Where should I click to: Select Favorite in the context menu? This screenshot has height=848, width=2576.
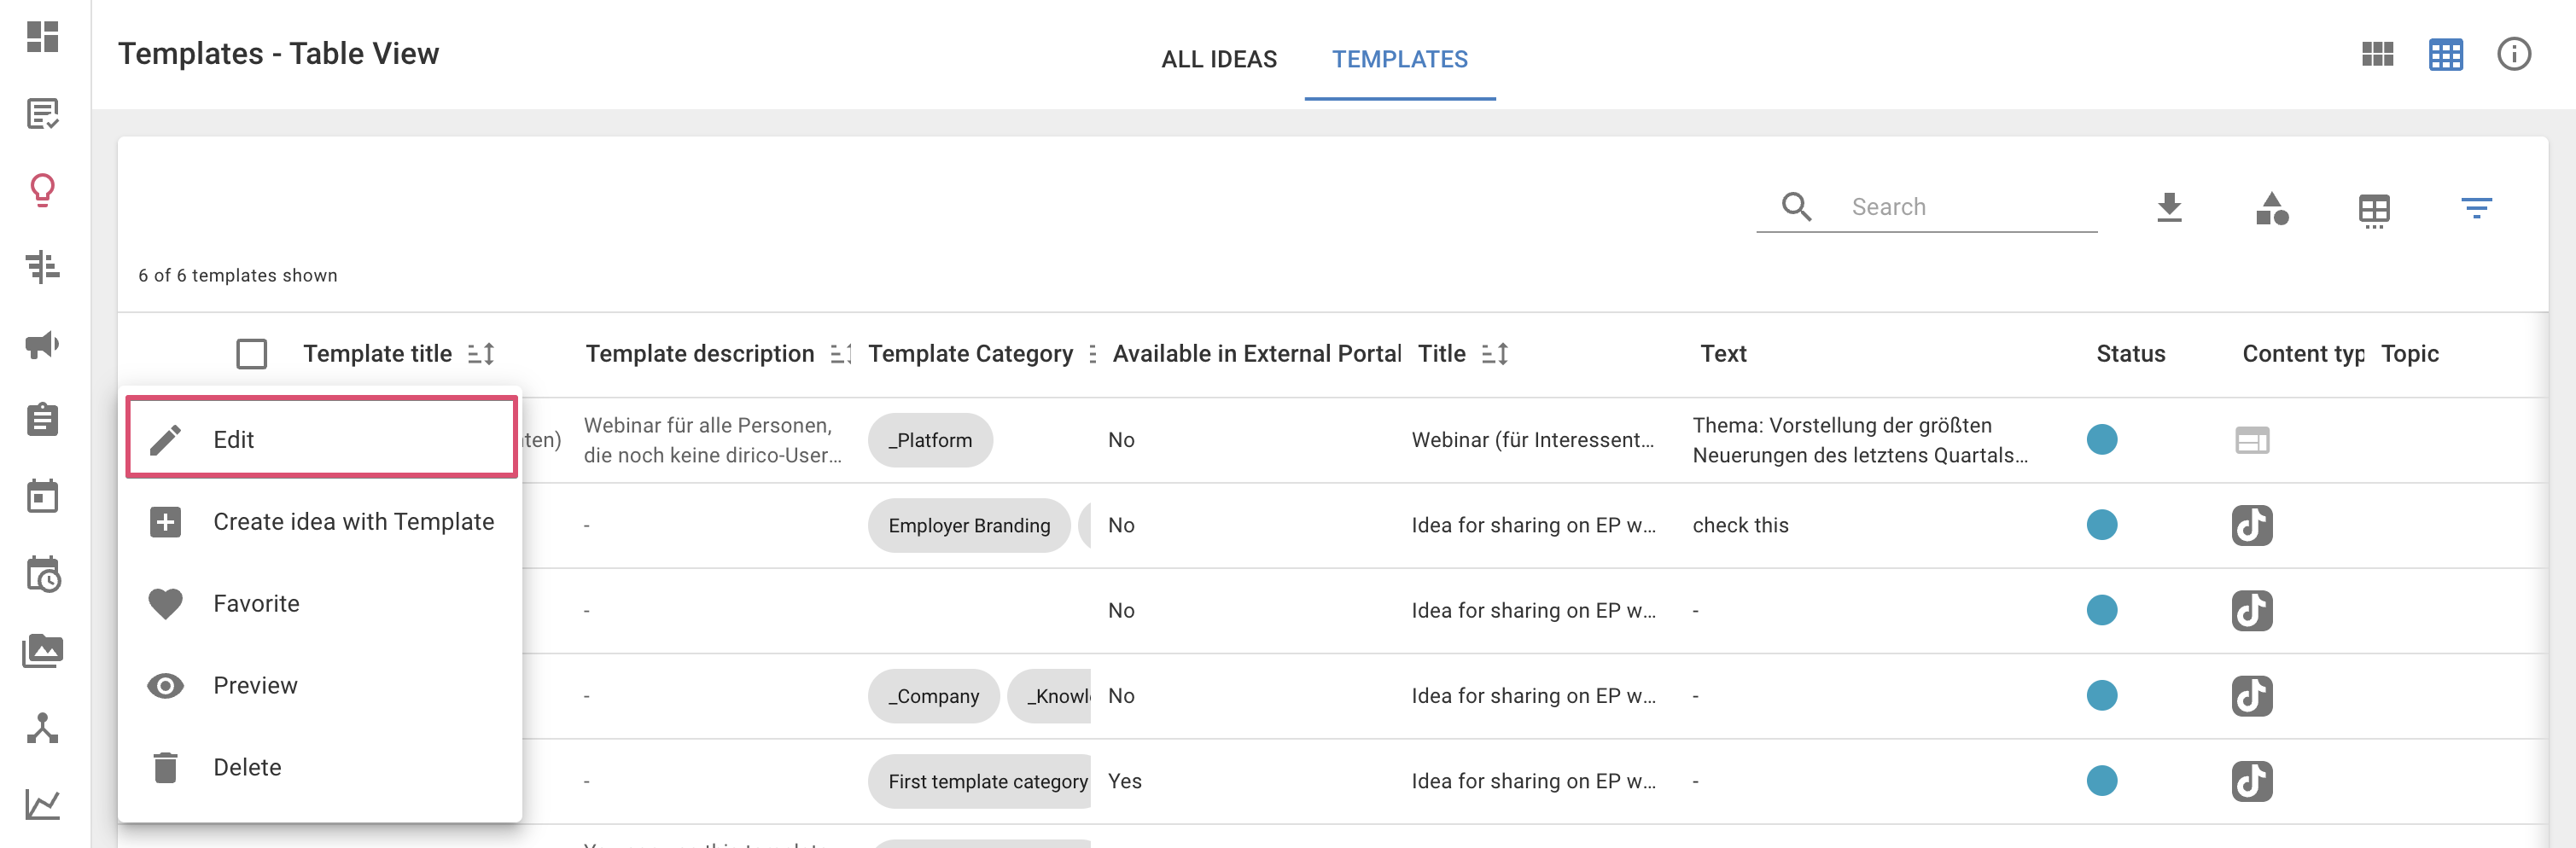pyautogui.click(x=321, y=603)
